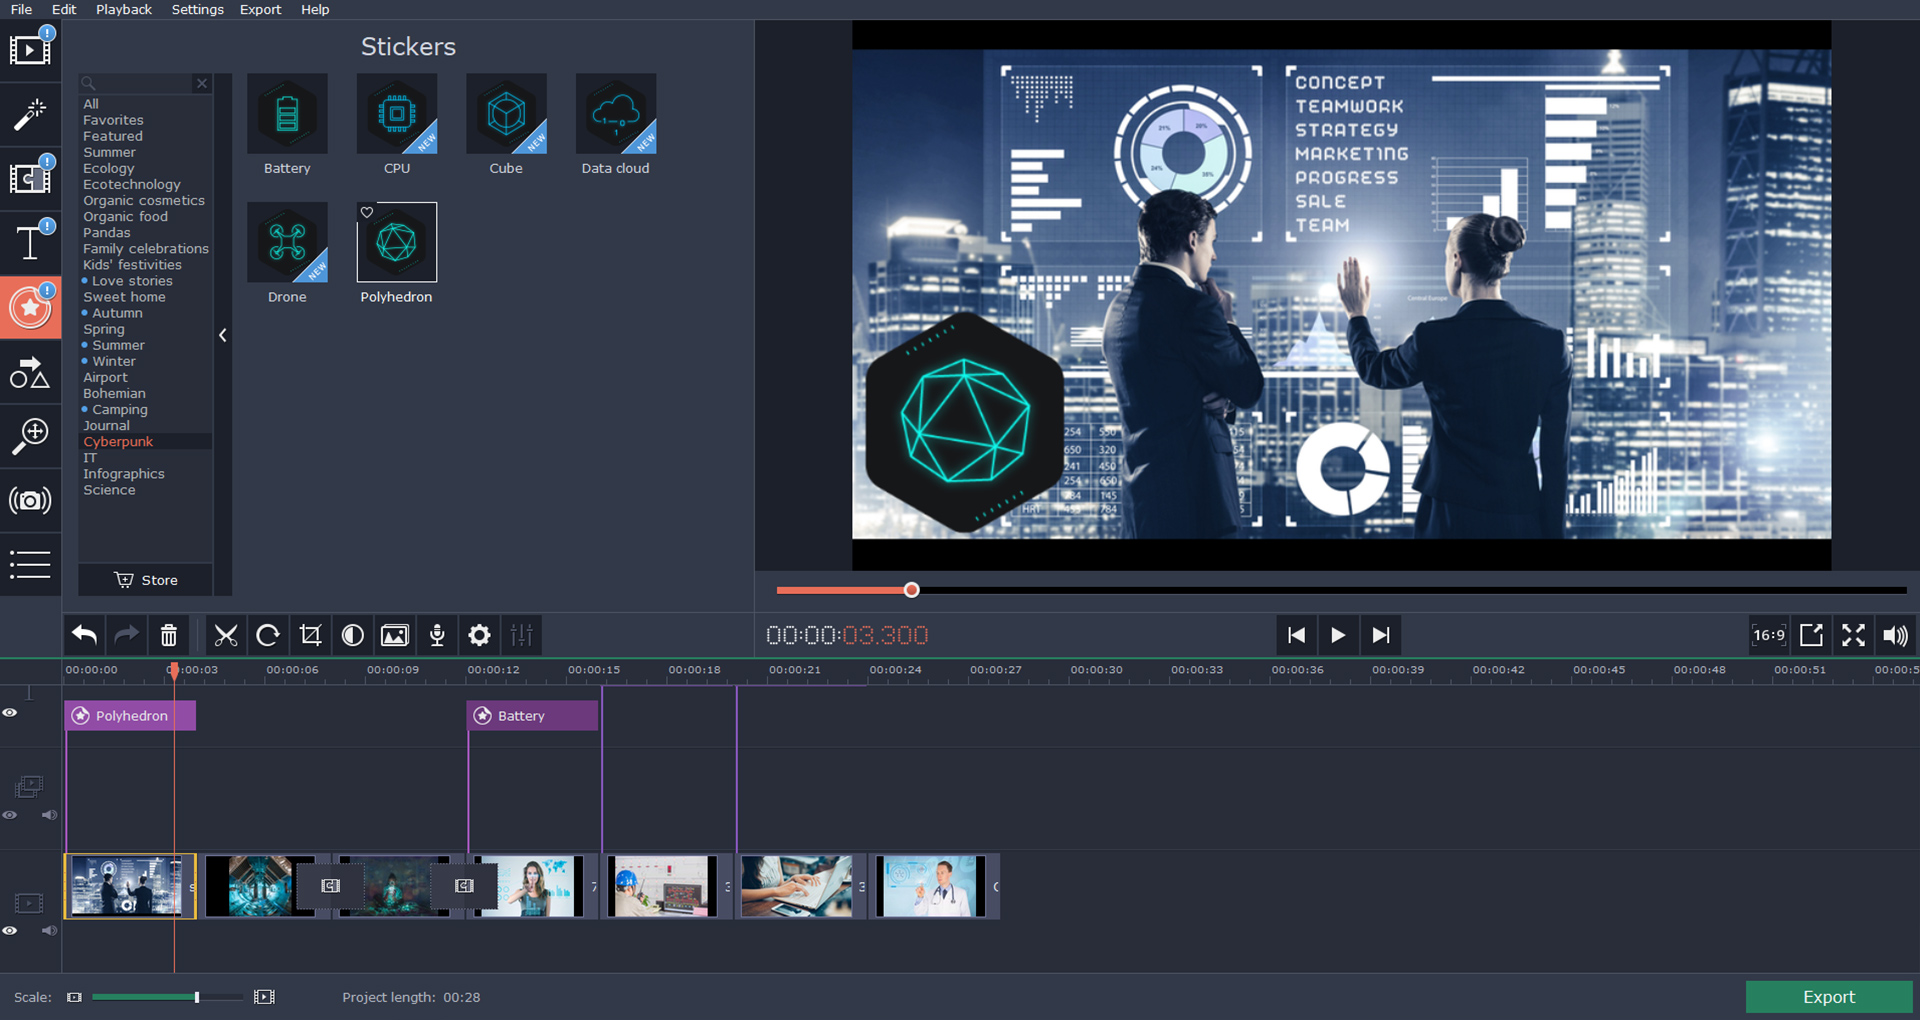Click the Record voiceover microphone icon
The width and height of the screenshot is (1920, 1020).
point(437,635)
